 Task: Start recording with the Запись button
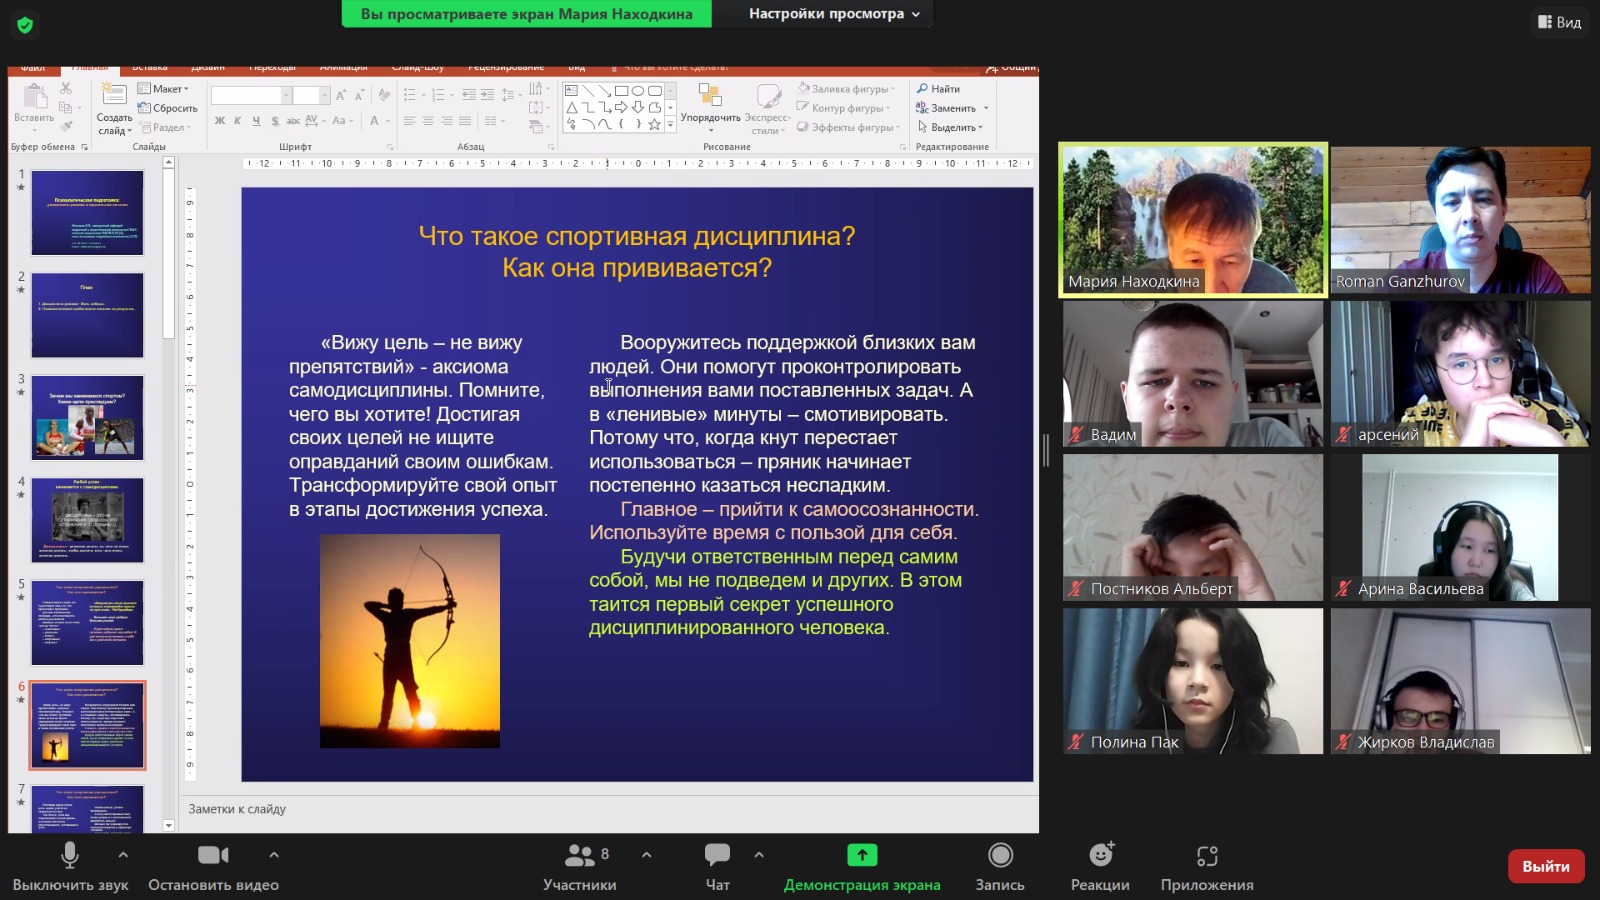point(1000,866)
